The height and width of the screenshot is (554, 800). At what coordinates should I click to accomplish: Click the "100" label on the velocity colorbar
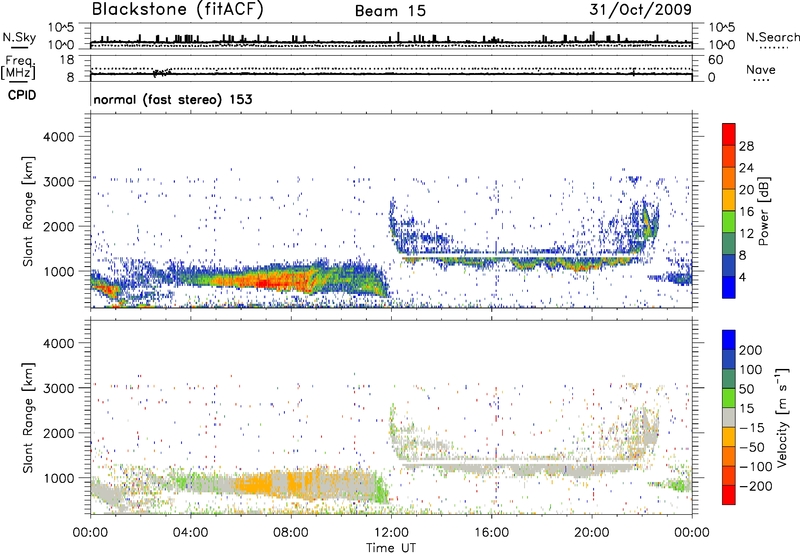pos(751,370)
